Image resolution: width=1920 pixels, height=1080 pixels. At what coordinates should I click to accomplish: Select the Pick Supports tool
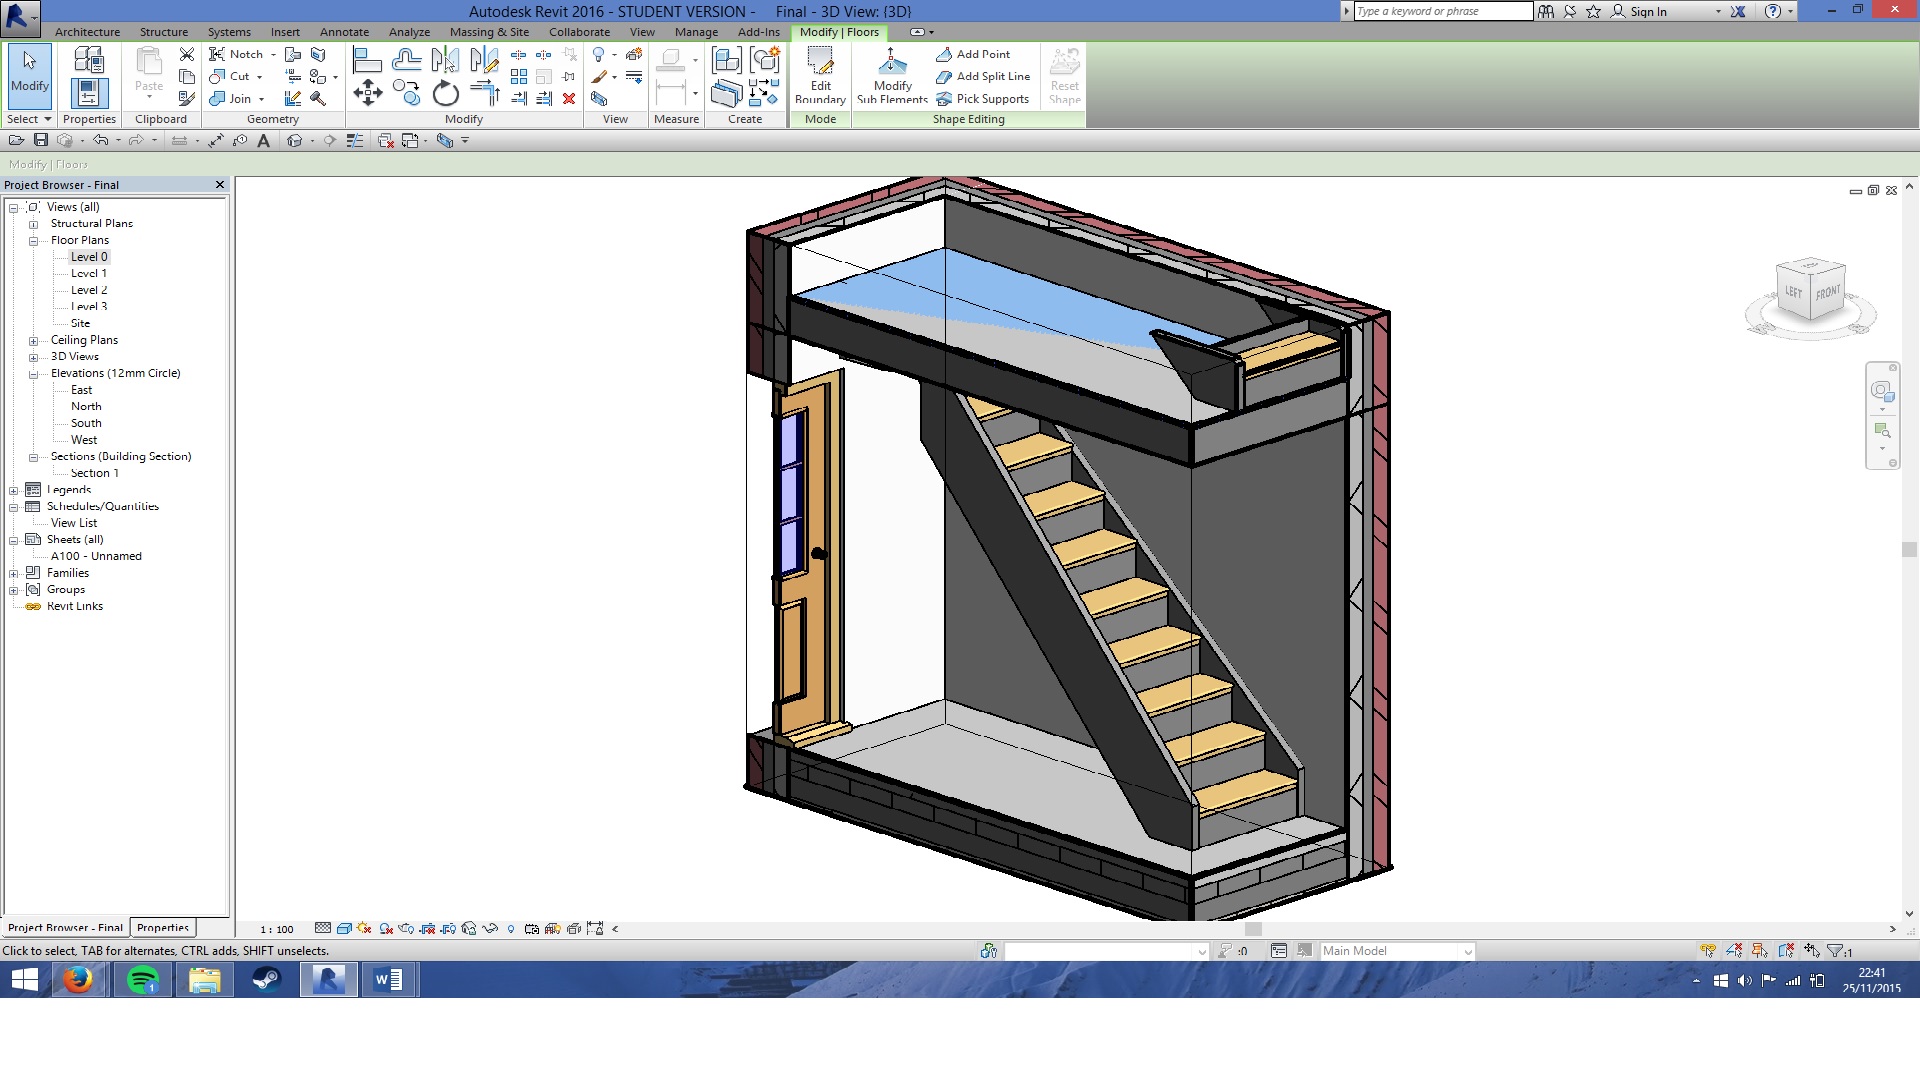tap(982, 98)
